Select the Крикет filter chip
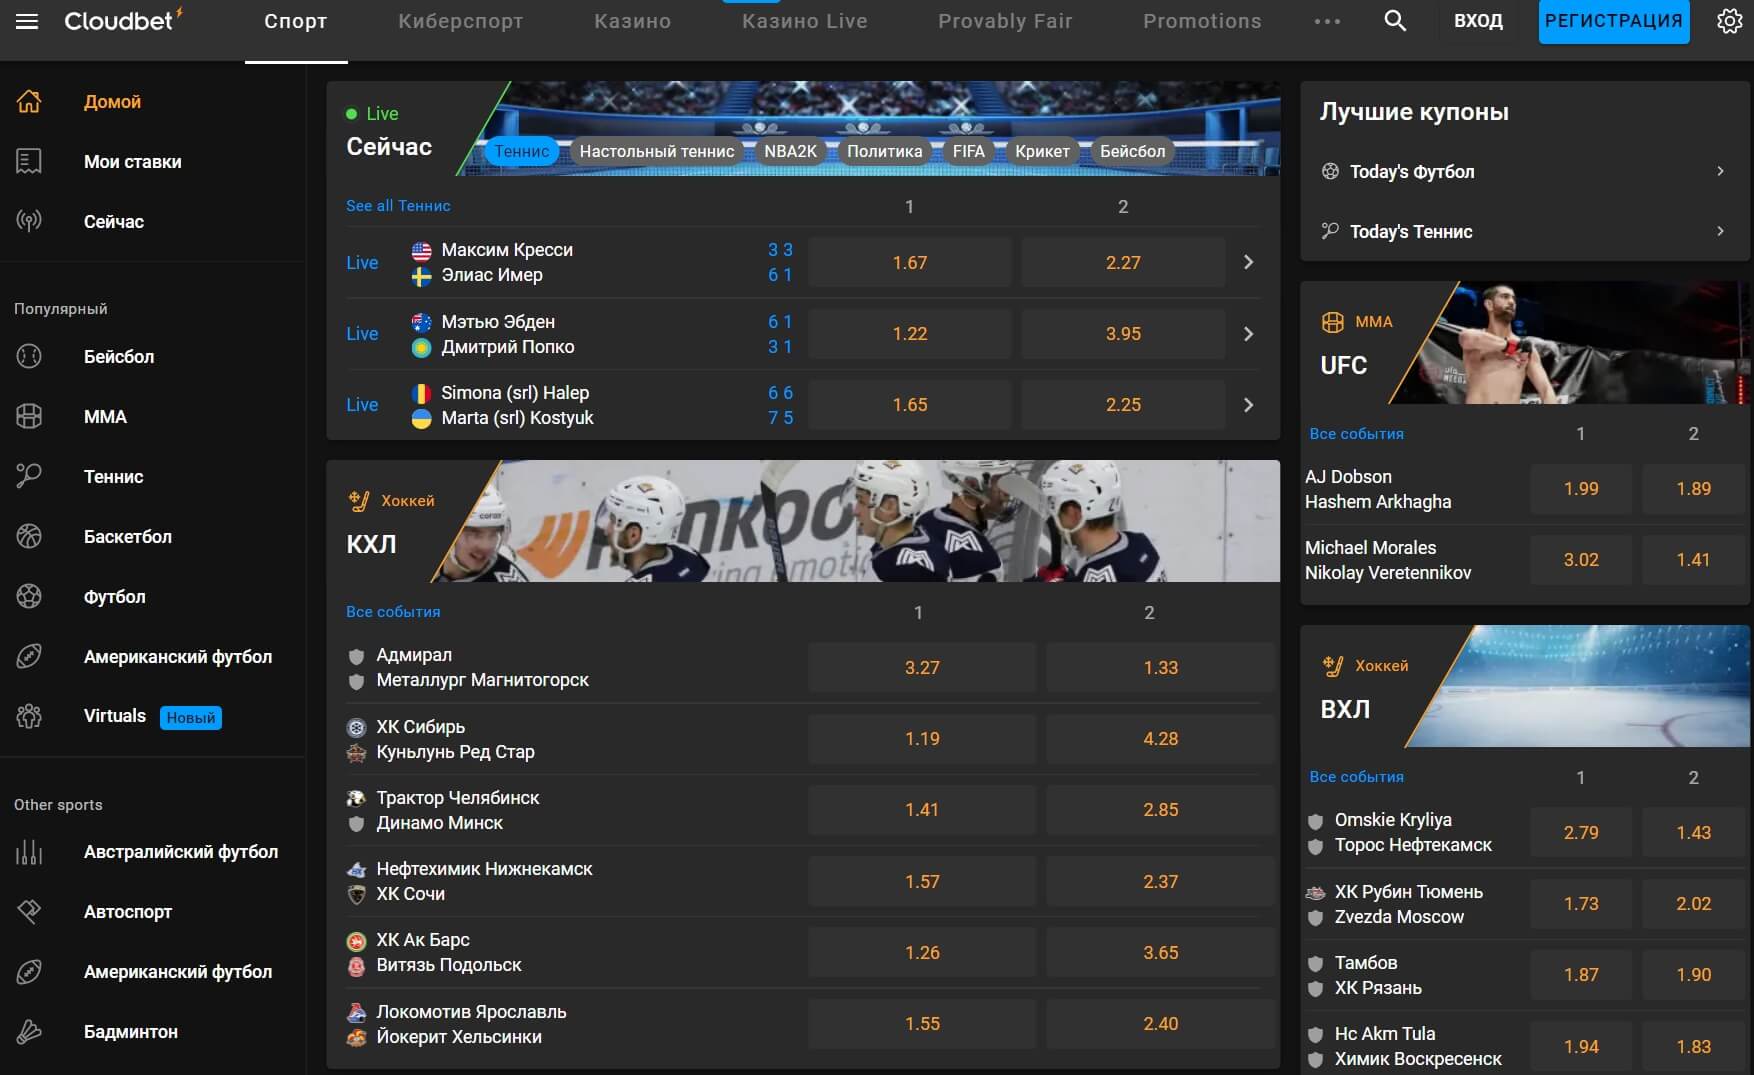Image resolution: width=1754 pixels, height=1075 pixels. pyautogui.click(x=1043, y=151)
